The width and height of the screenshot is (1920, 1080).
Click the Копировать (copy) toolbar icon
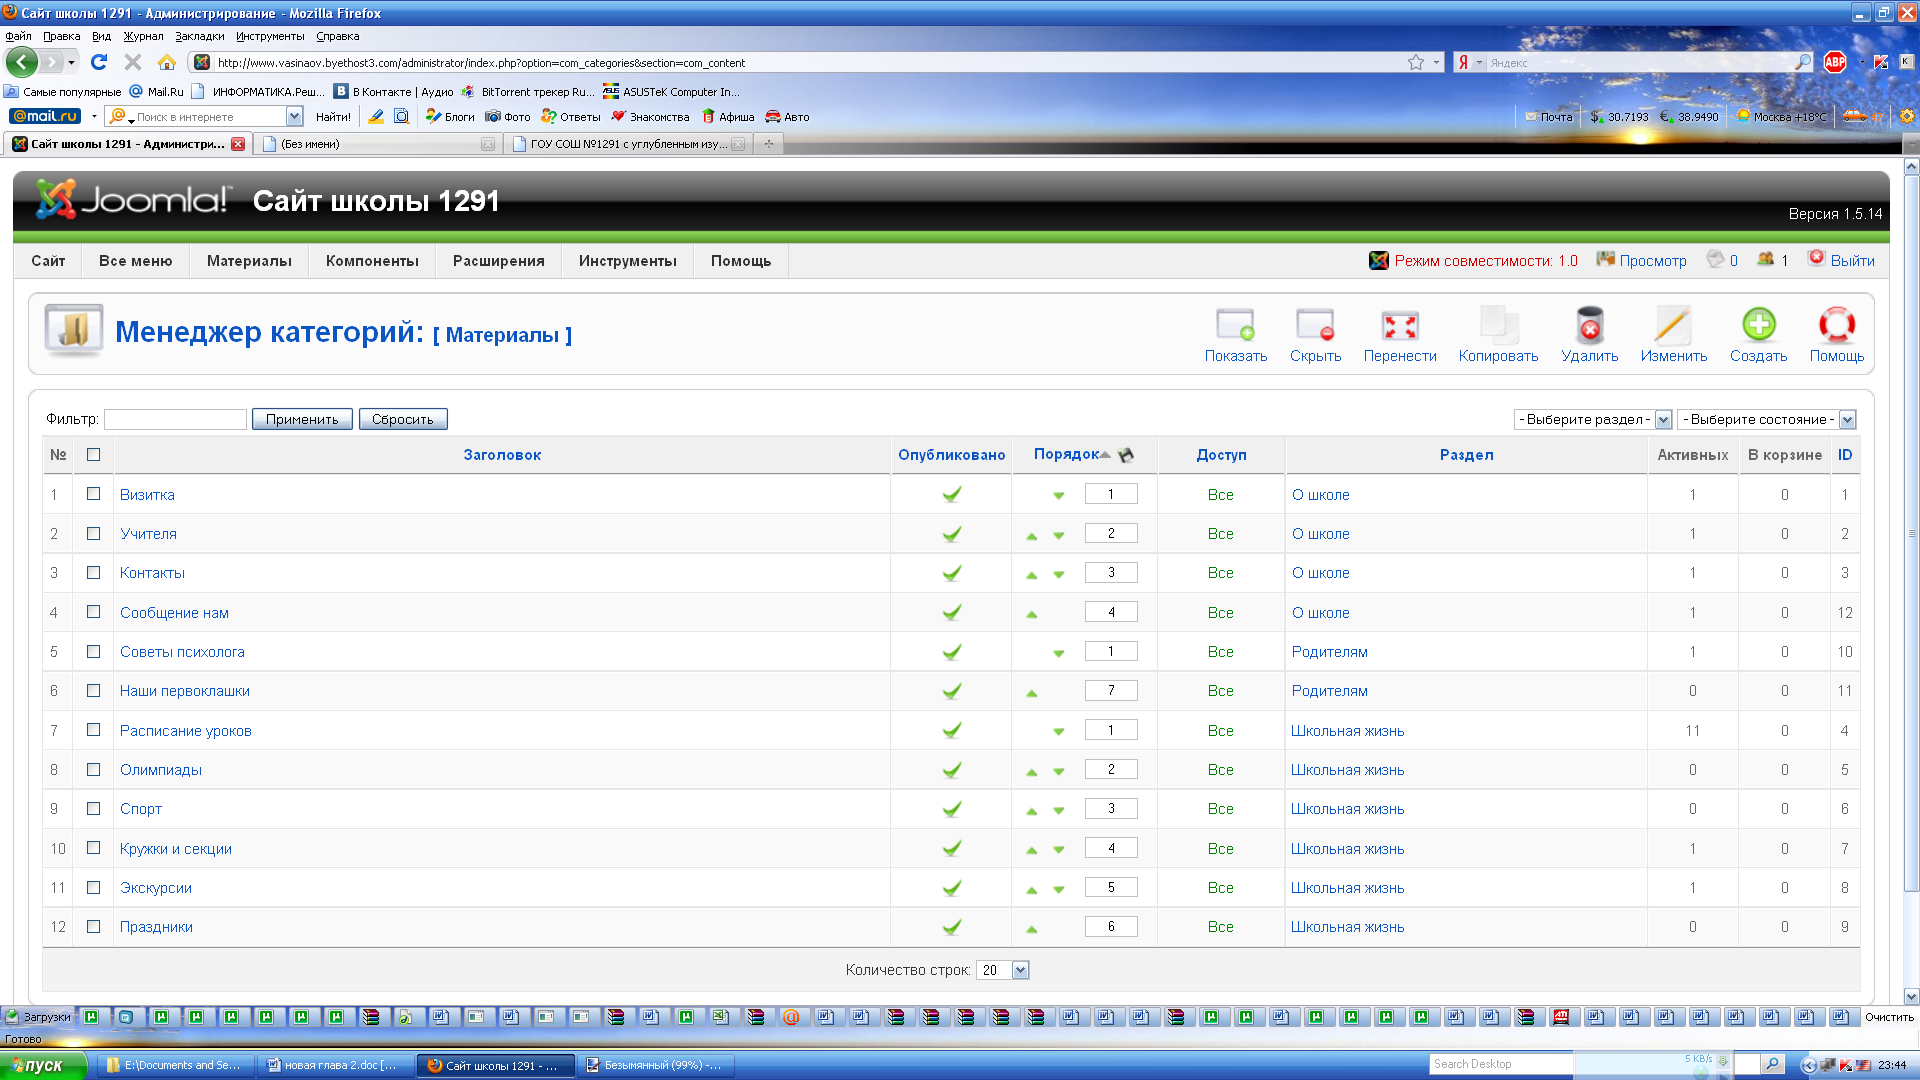coord(1498,326)
